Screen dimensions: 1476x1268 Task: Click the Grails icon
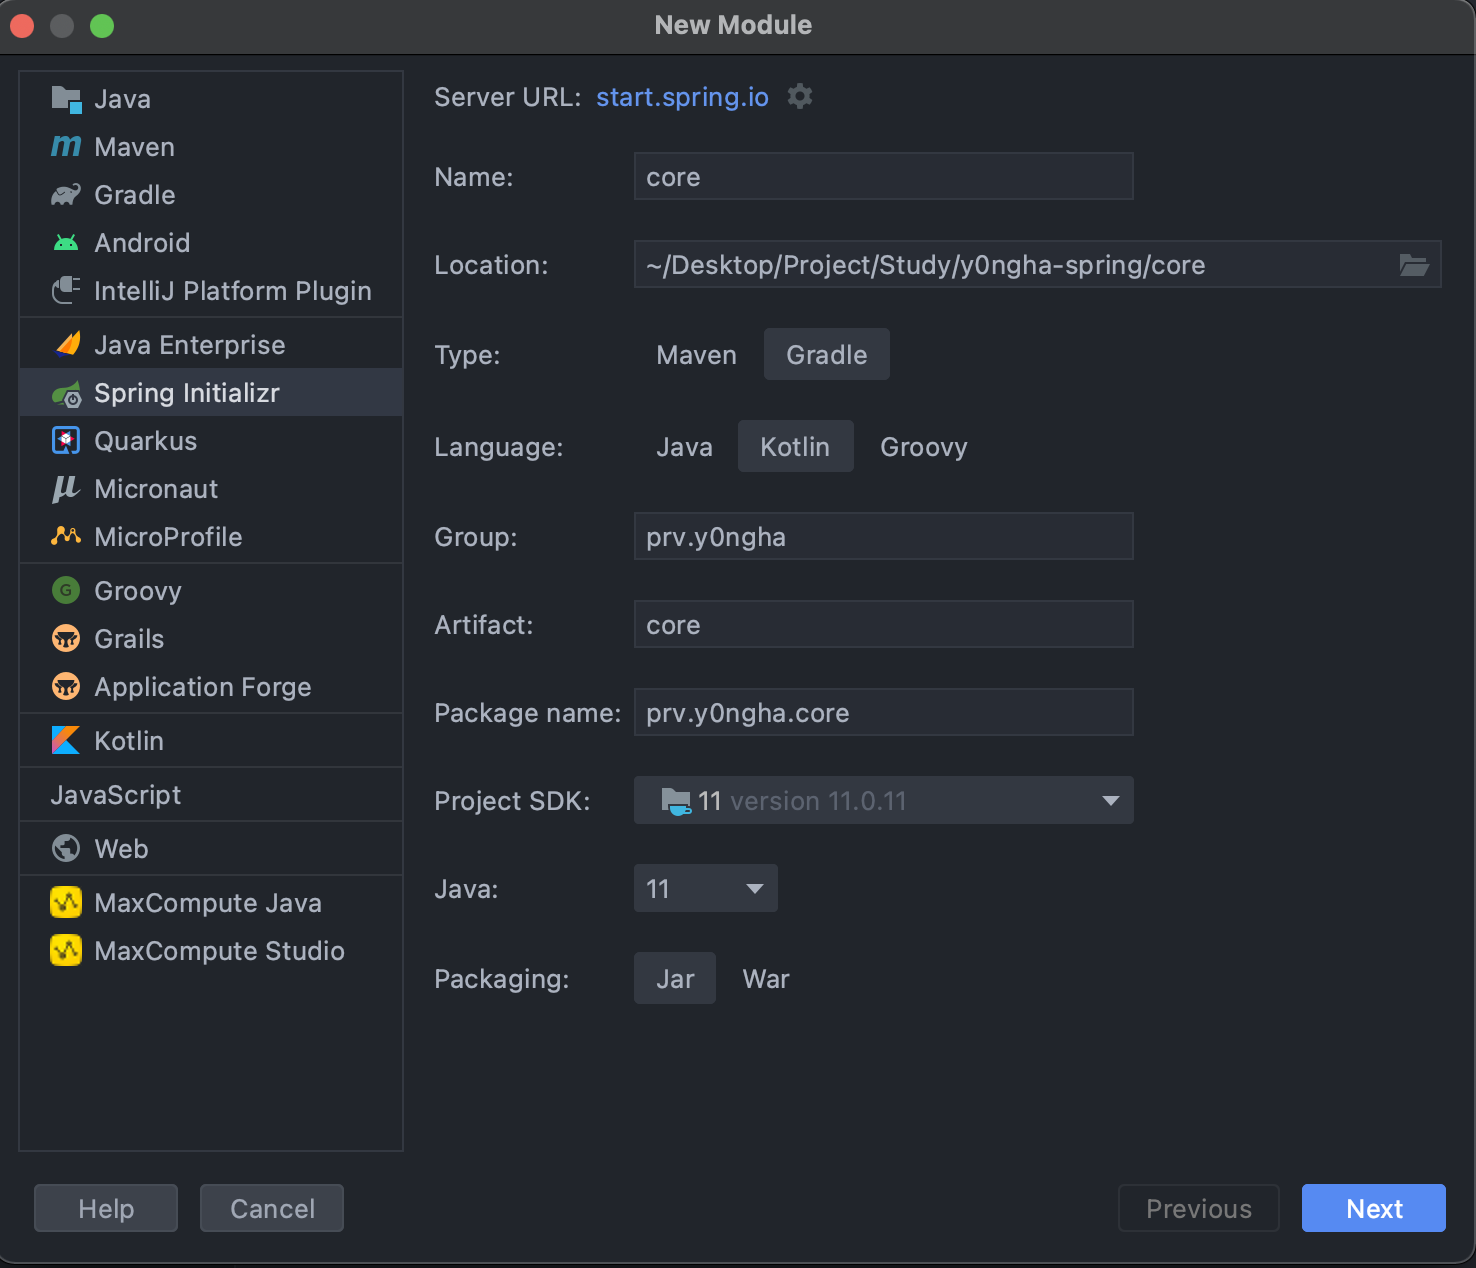66,639
